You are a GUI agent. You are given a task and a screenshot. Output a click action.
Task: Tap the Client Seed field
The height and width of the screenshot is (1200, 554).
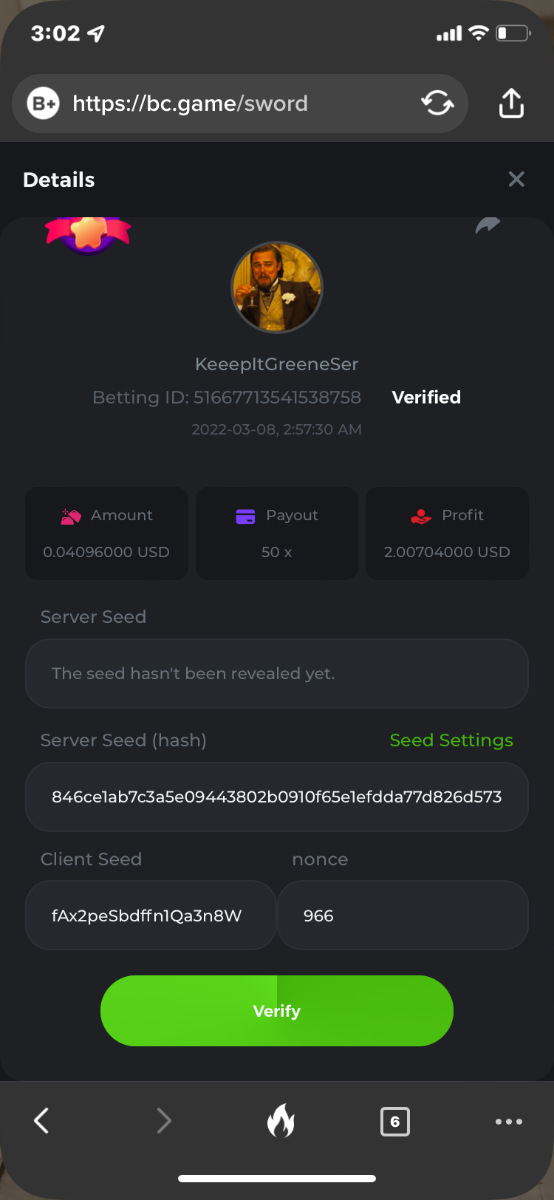150,915
